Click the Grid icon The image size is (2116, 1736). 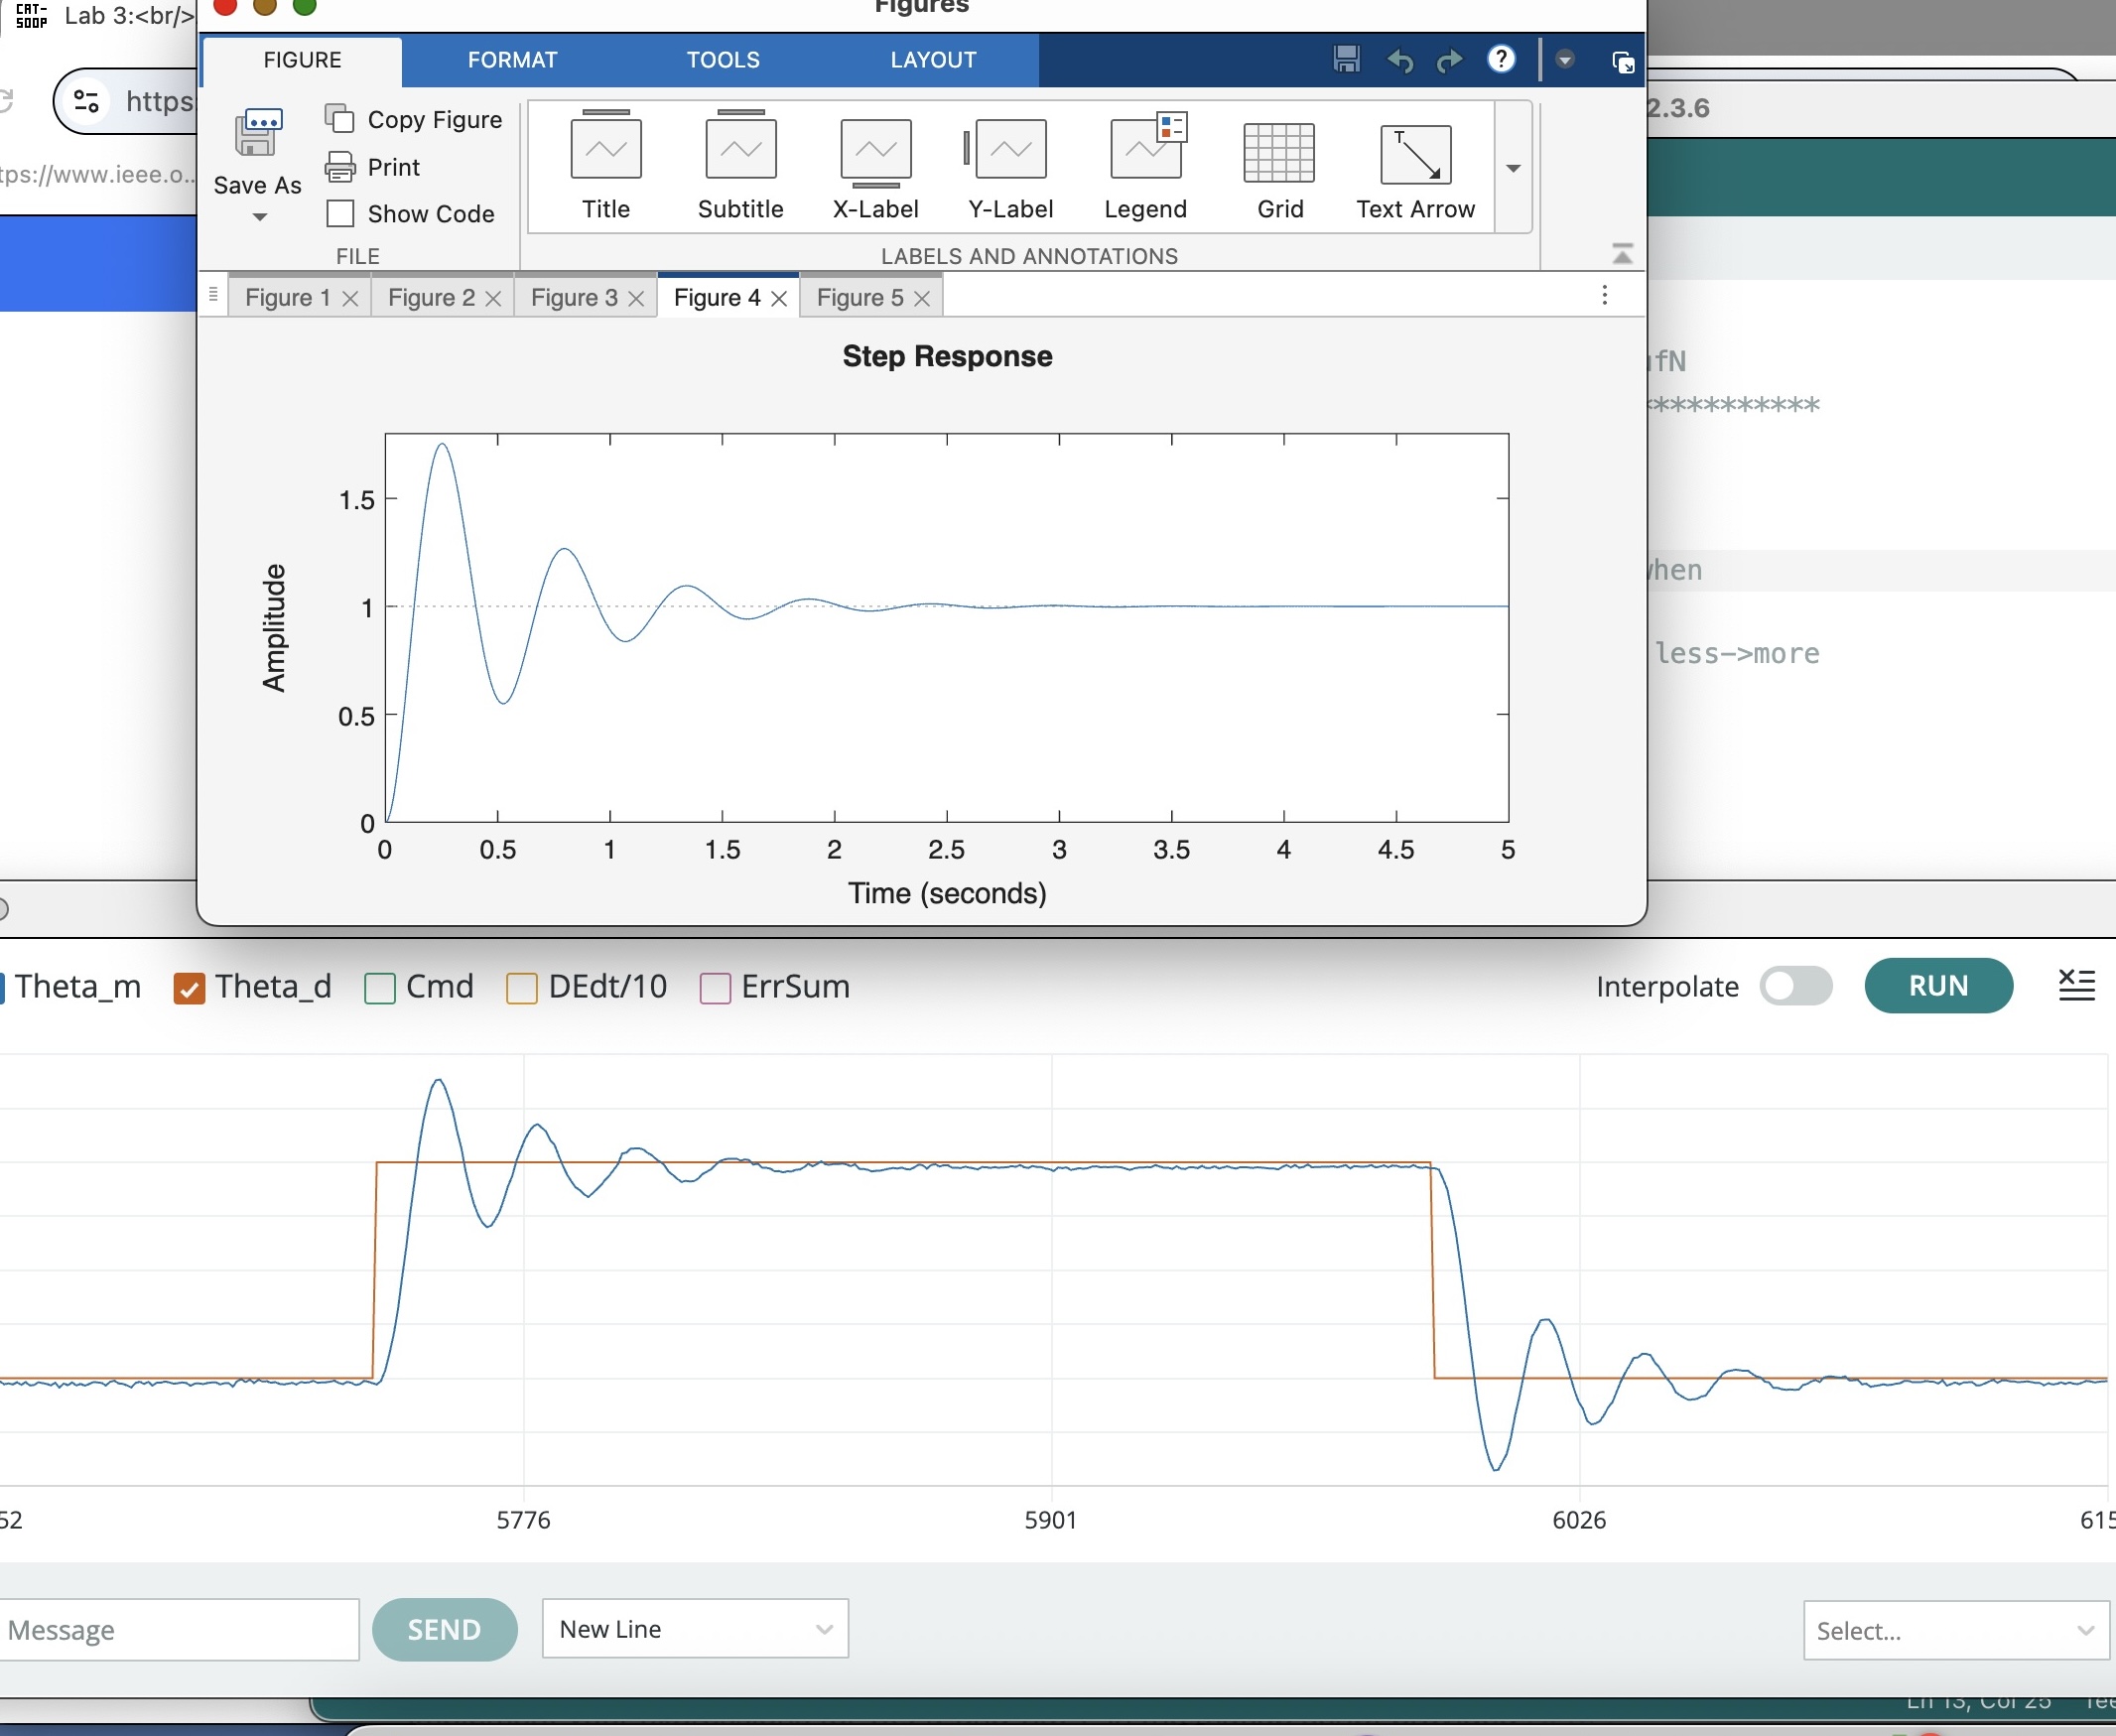click(x=1279, y=153)
